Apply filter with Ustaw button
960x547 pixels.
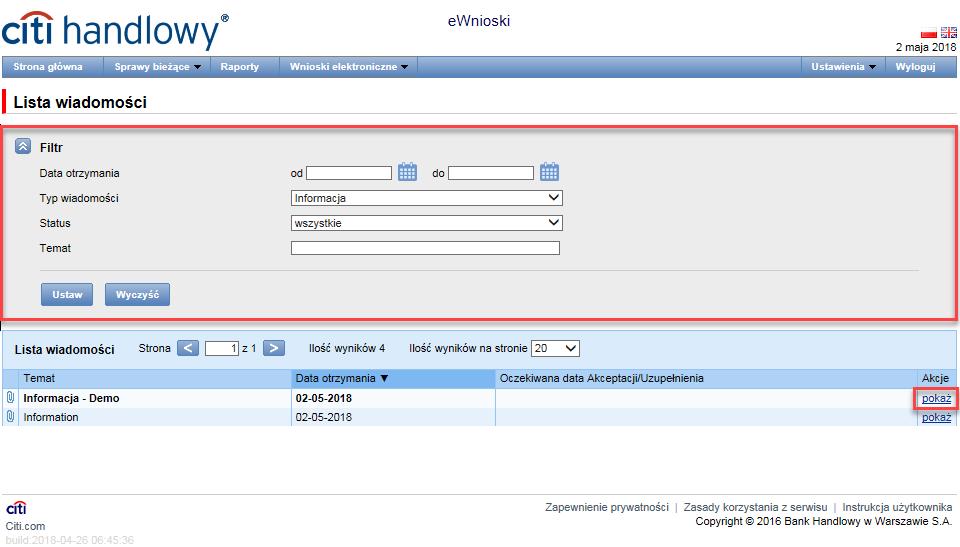tap(67, 295)
